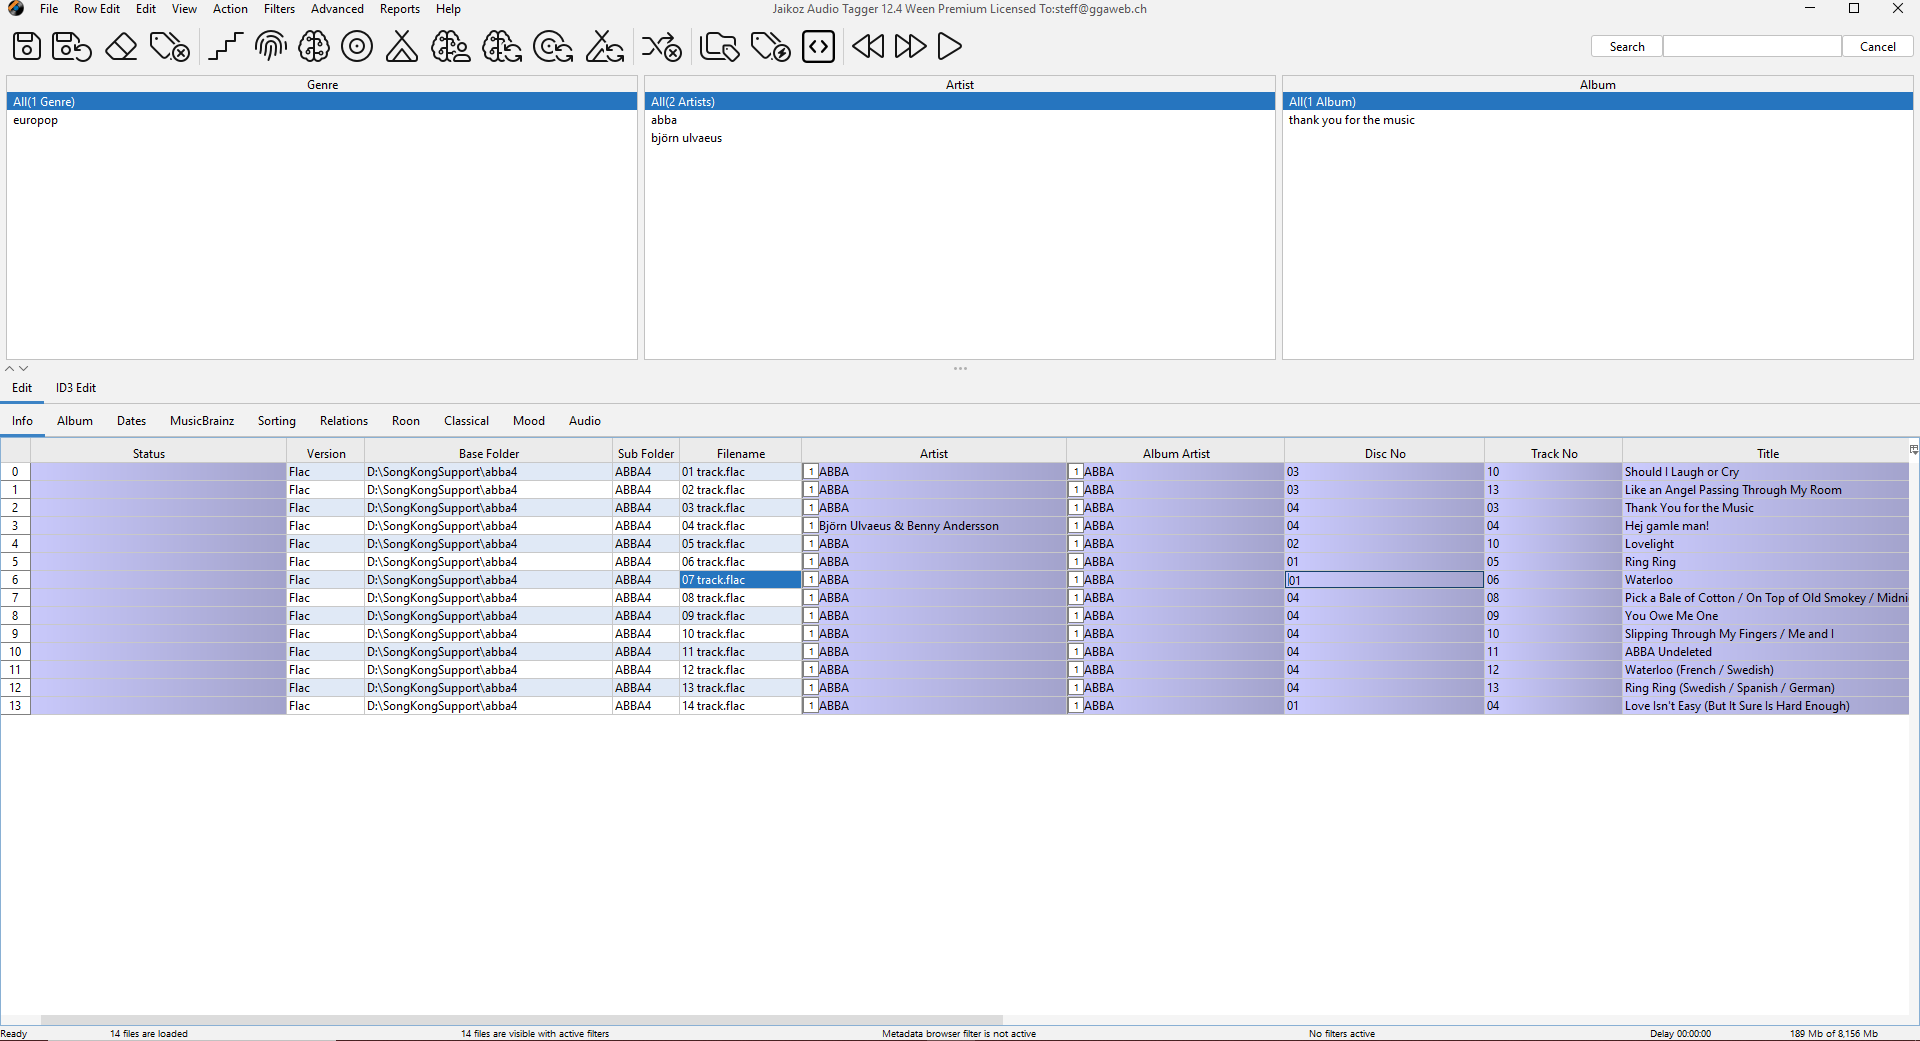1920x1041 pixels.
Task: Click the angle brackets code icon
Action: click(x=818, y=46)
